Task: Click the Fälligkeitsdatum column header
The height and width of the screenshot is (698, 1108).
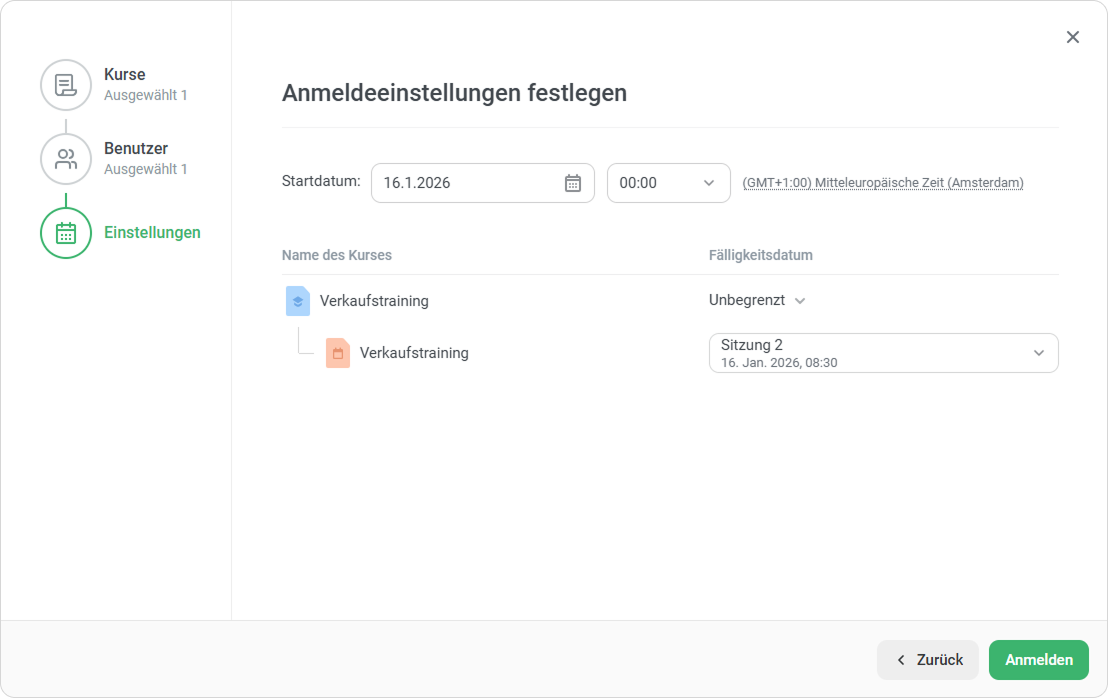Action: (x=760, y=255)
